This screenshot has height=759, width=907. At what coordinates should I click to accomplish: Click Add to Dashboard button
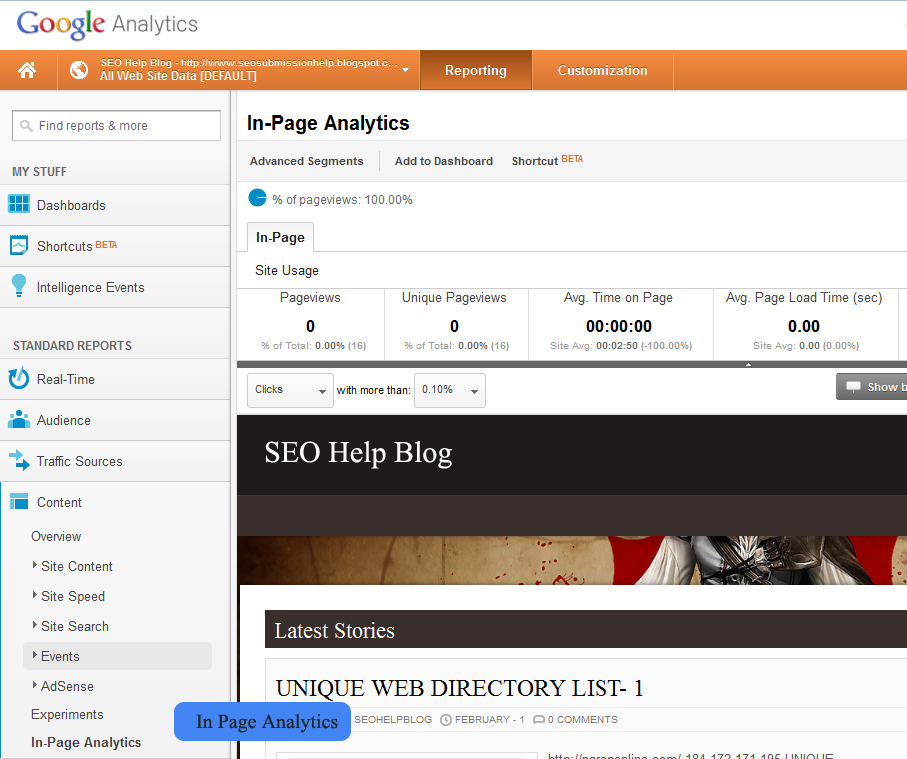(444, 161)
